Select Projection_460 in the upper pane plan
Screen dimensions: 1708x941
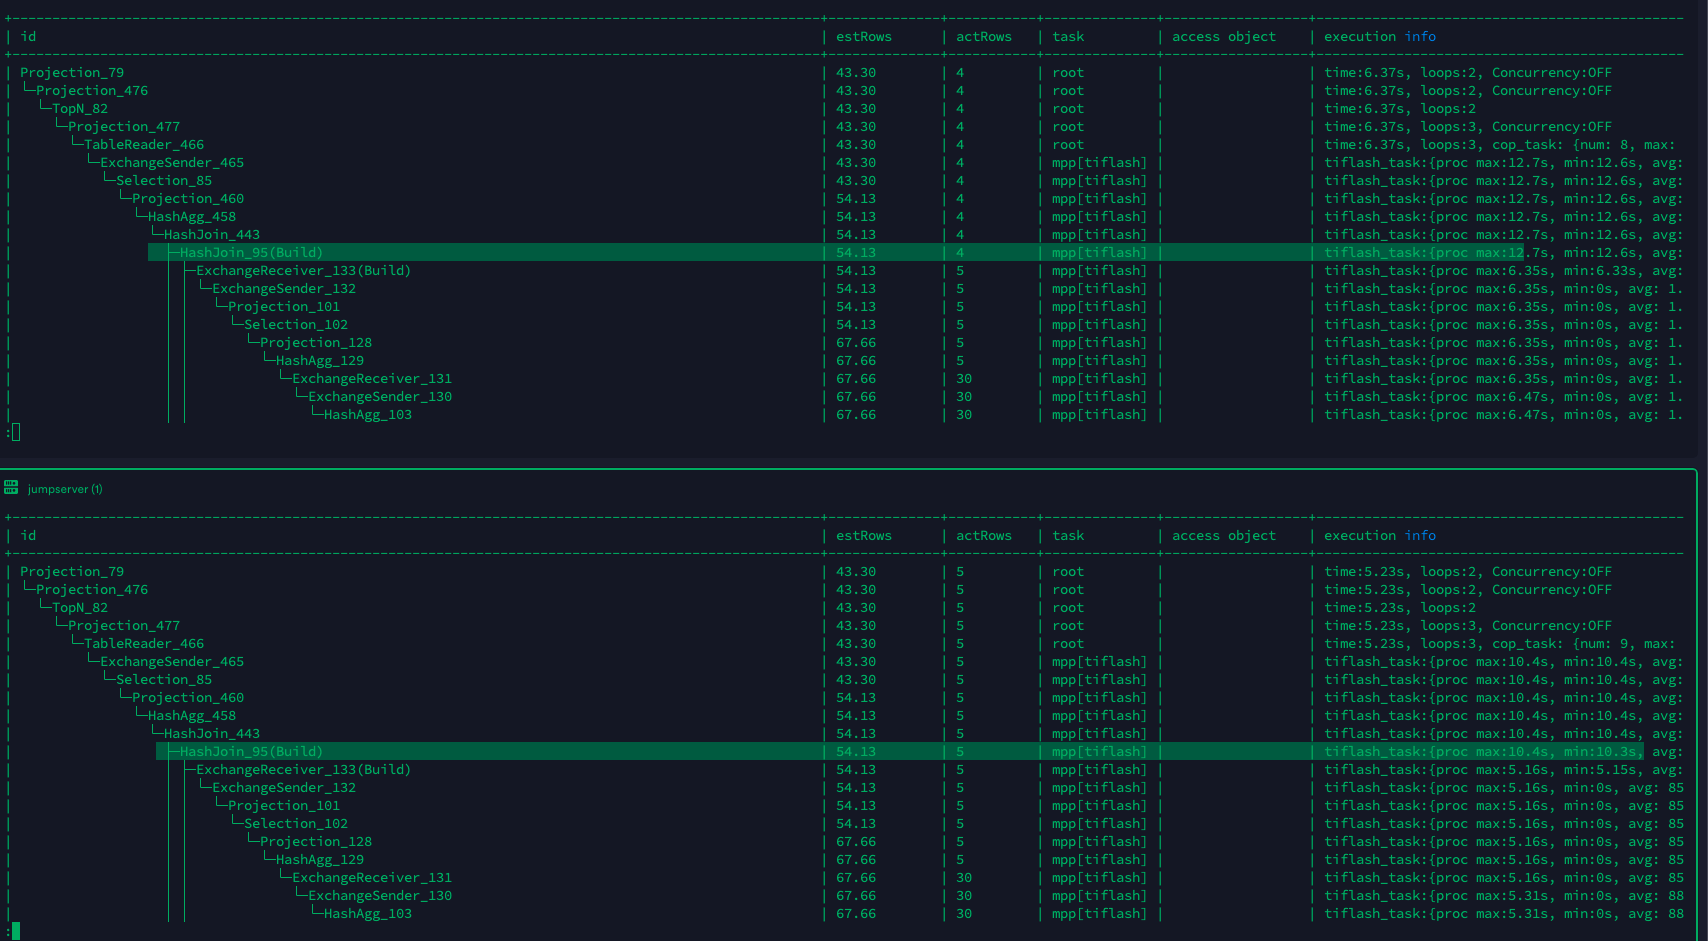coord(188,199)
